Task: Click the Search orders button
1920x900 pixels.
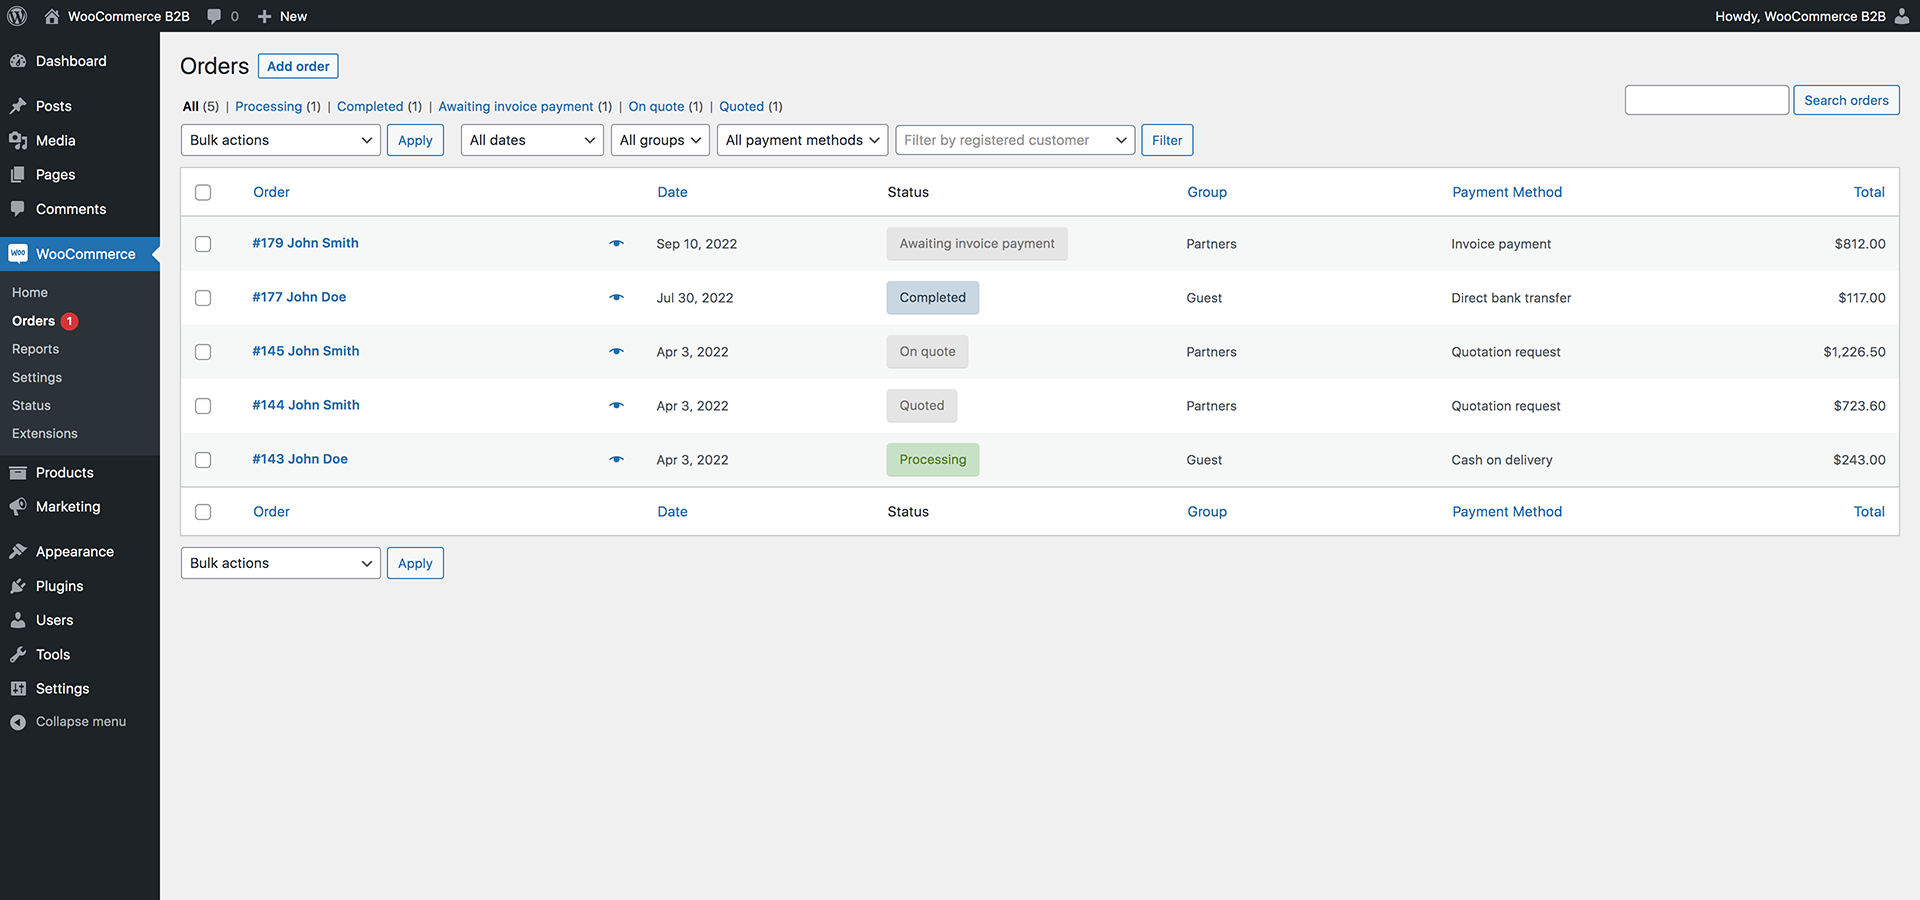Action: (x=1846, y=100)
